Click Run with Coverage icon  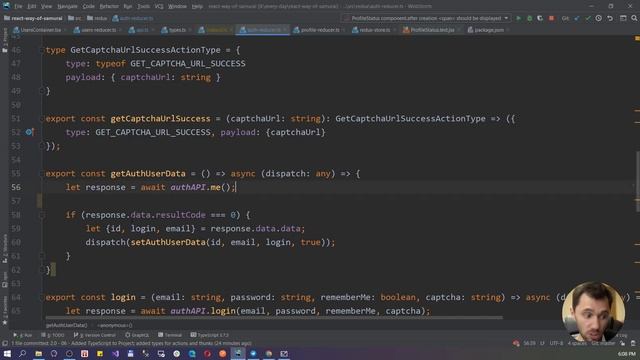540,18
